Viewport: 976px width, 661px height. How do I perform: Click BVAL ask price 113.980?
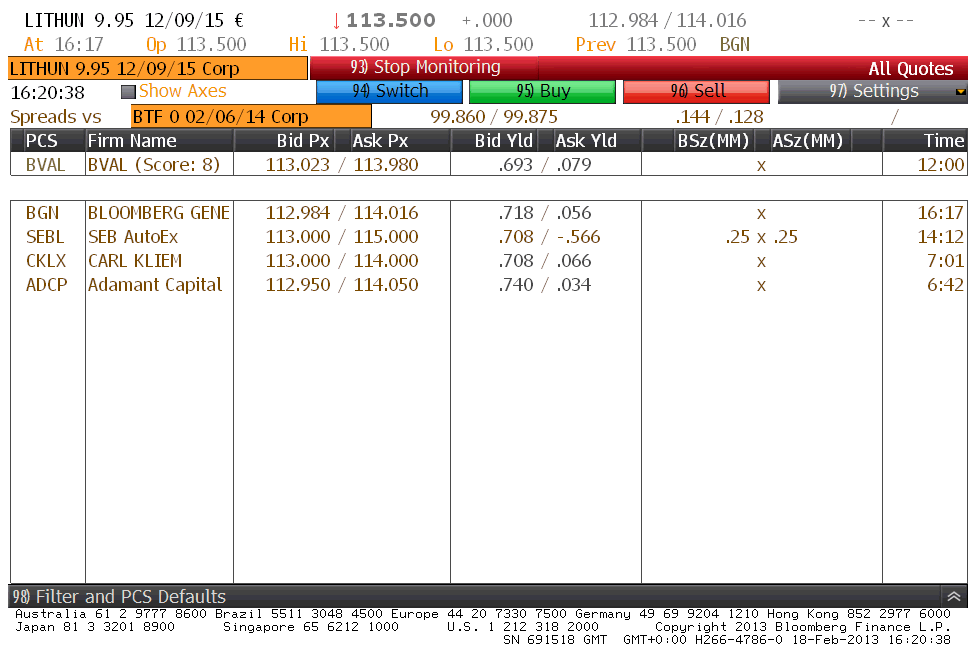click(x=386, y=165)
